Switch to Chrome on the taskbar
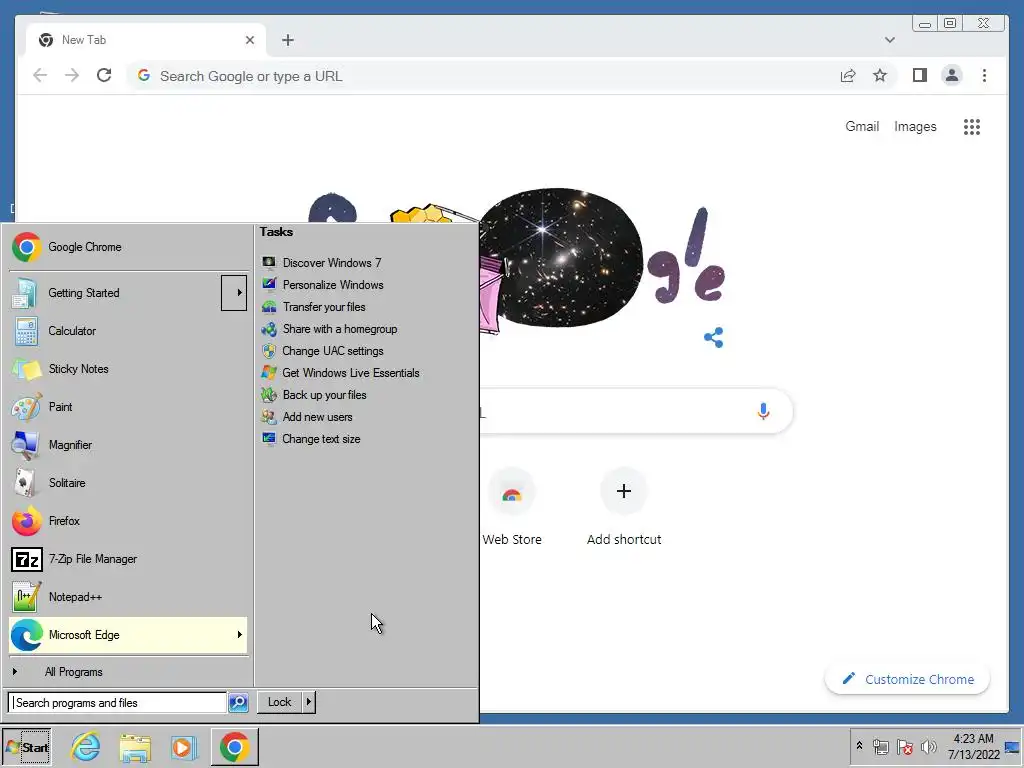The image size is (1024, 768). tap(234, 747)
